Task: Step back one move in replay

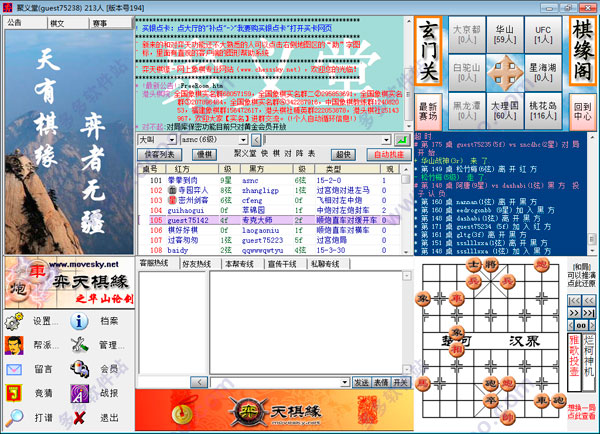Action: click(589, 300)
